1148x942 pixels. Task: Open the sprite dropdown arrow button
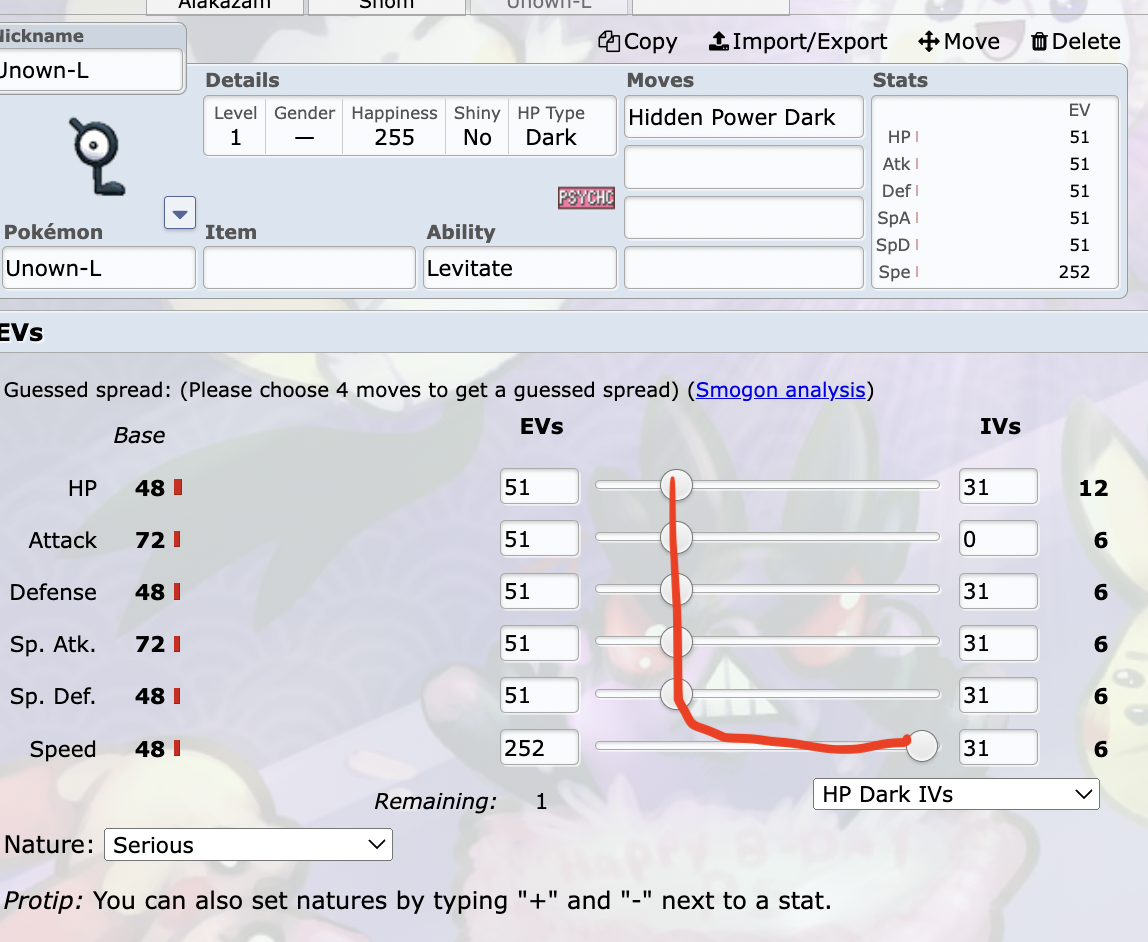[x=180, y=213]
